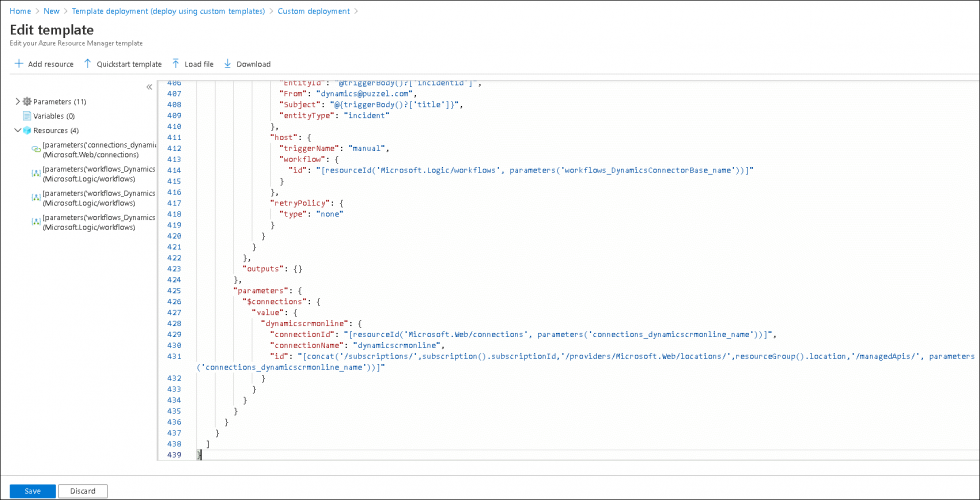Viewport: 980px width, 500px height.
Task: Click the Quickstart template up-arrow icon
Action: coord(87,64)
